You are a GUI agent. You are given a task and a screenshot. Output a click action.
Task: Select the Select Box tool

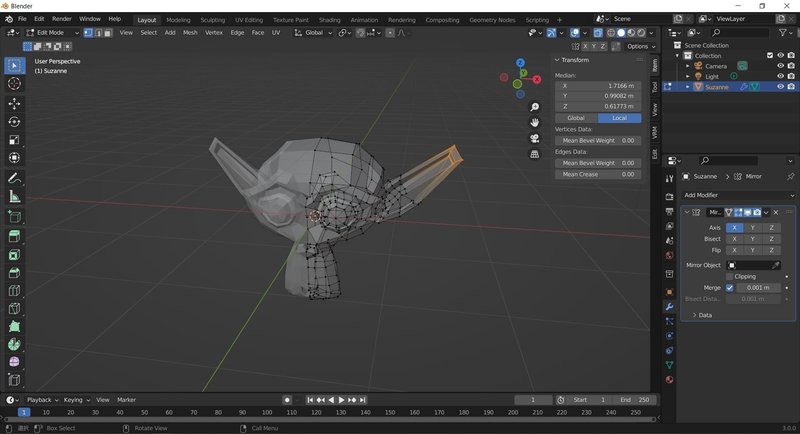[14, 65]
